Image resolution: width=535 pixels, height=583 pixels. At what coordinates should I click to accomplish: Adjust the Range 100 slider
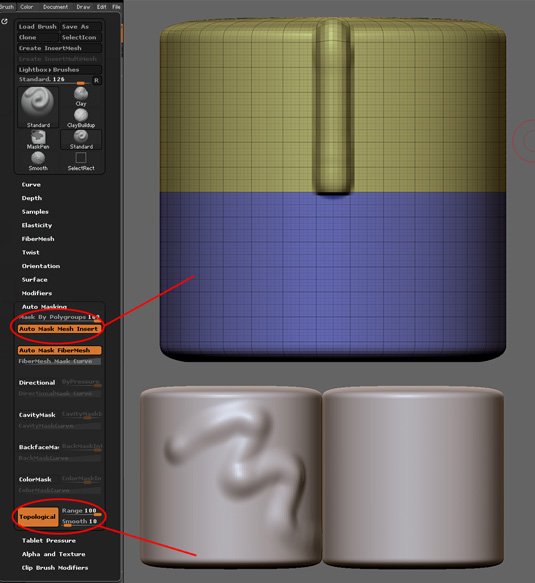click(x=81, y=512)
